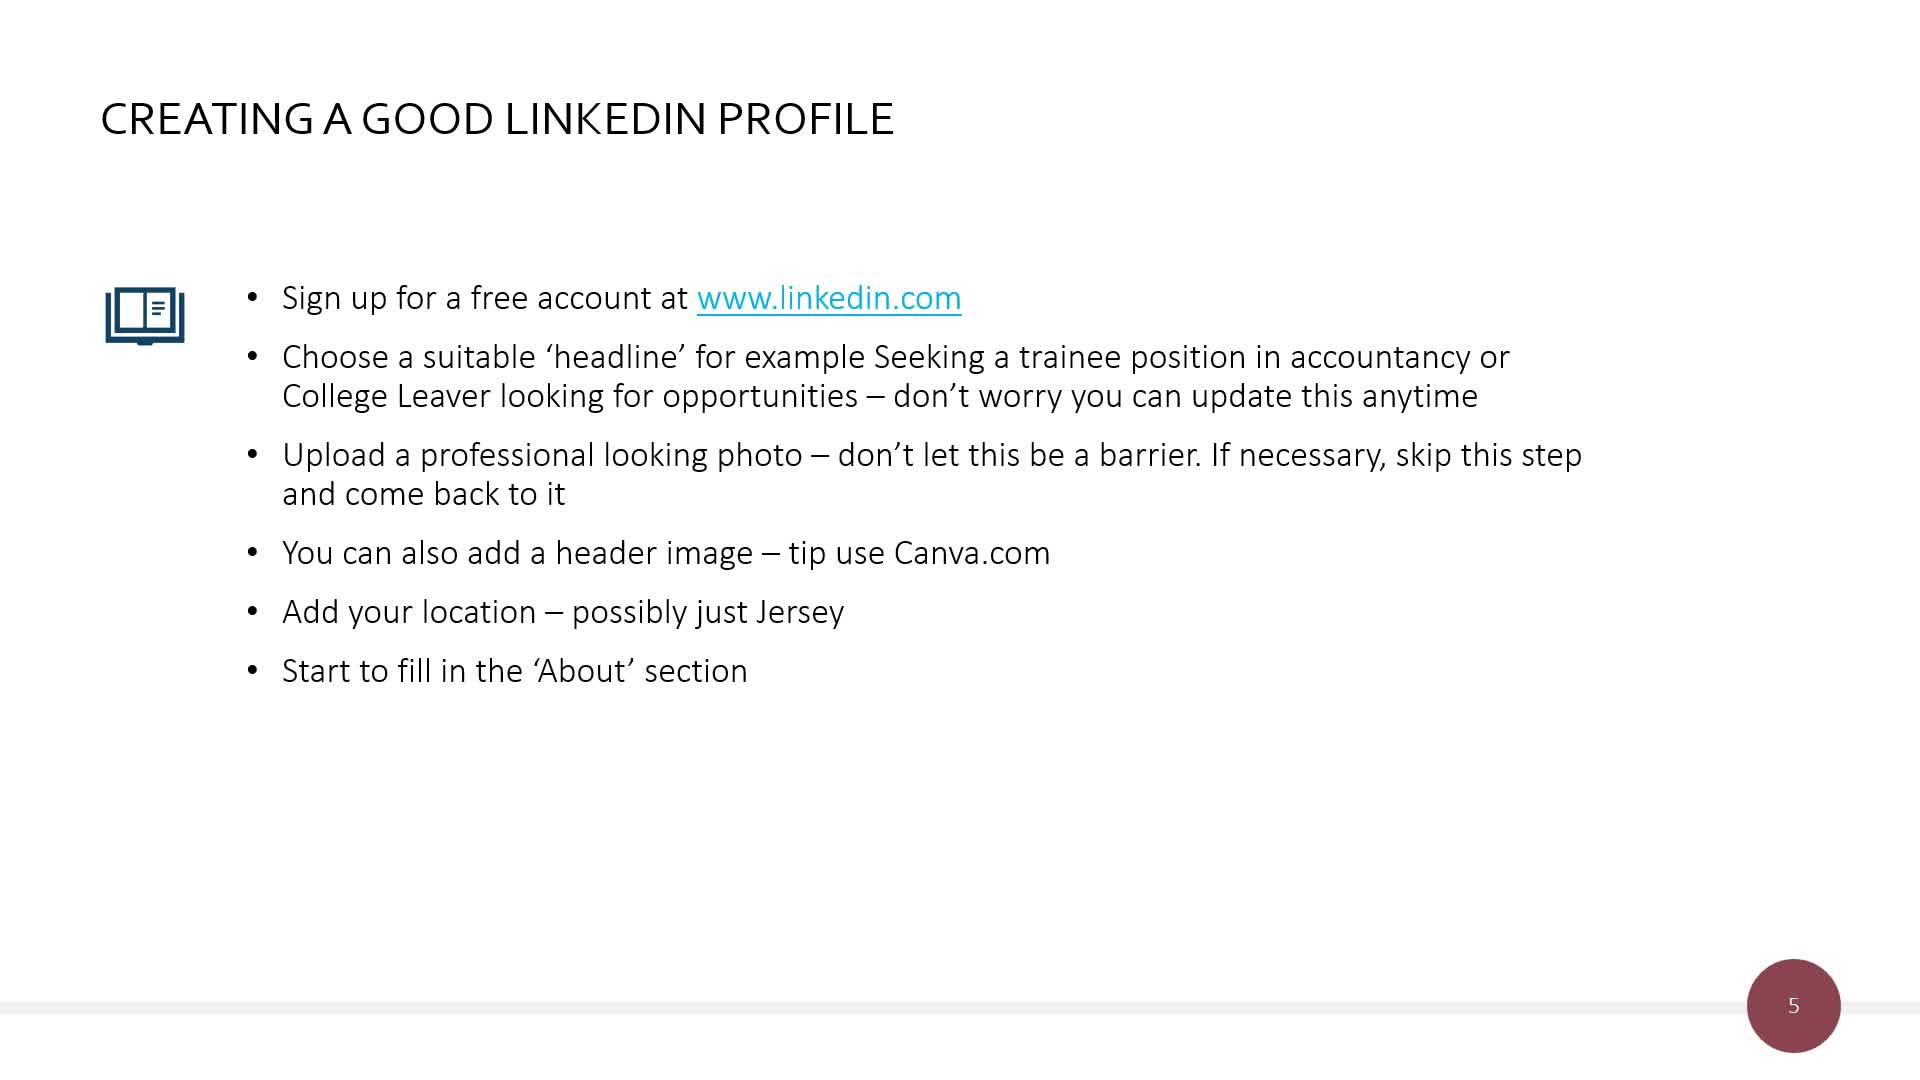Click the word 'LINKEDIN' in the title

pyautogui.click(x=605, y=119)
